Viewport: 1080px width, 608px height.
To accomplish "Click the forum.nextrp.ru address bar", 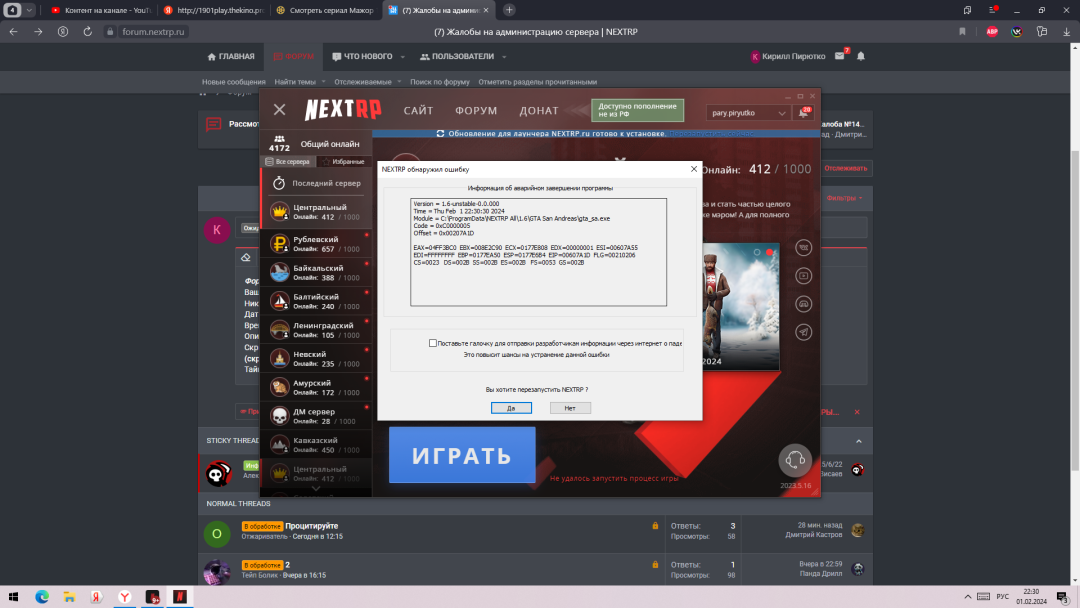I will pos(154,32).
